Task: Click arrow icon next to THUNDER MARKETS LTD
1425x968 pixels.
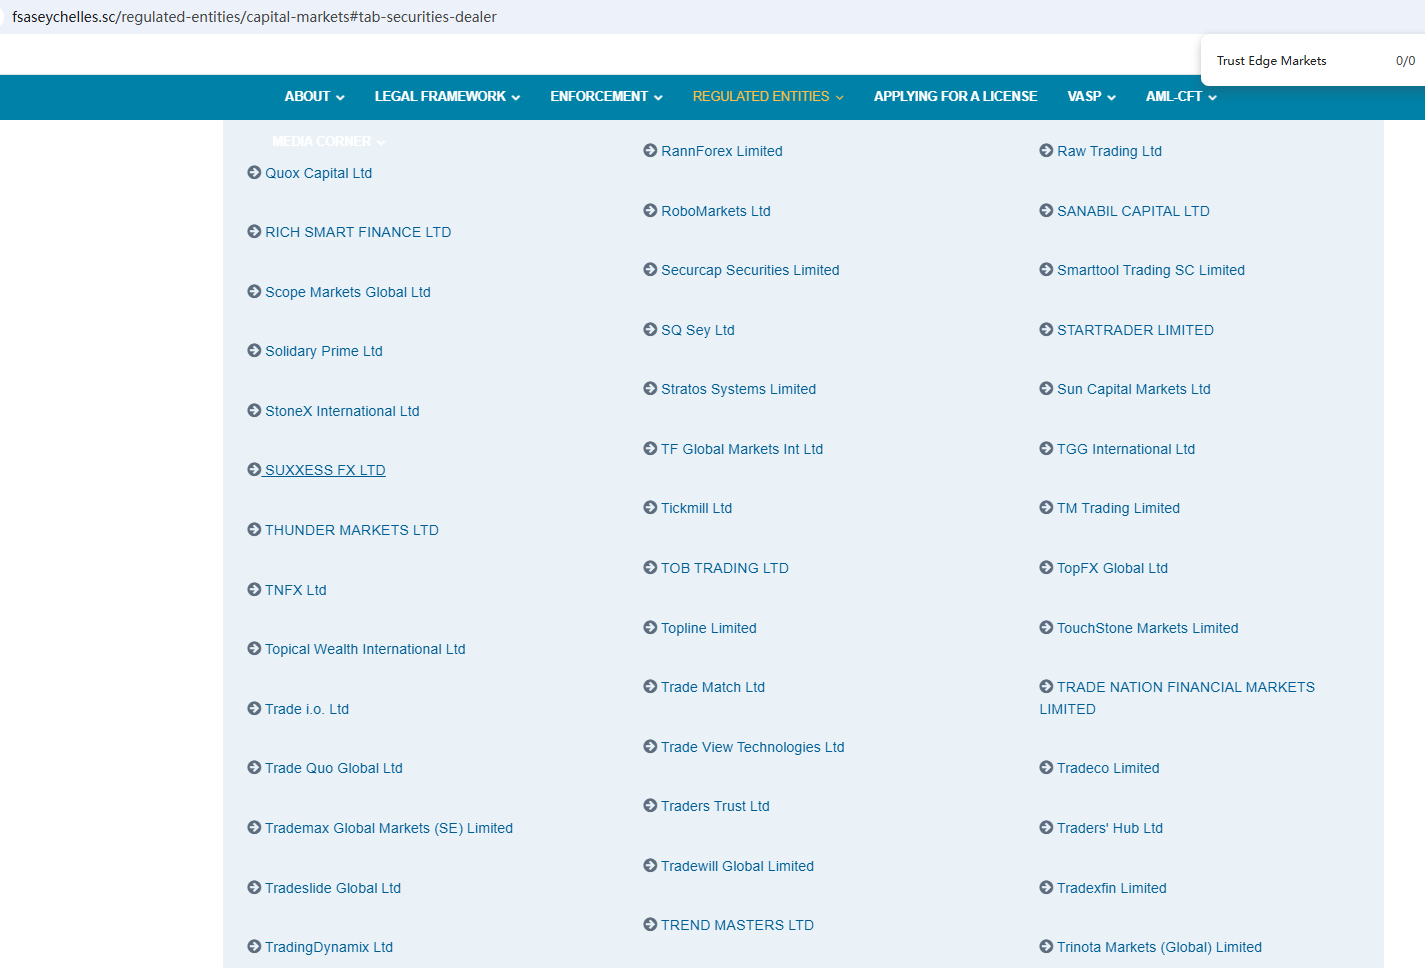Action: click(254, 530)
